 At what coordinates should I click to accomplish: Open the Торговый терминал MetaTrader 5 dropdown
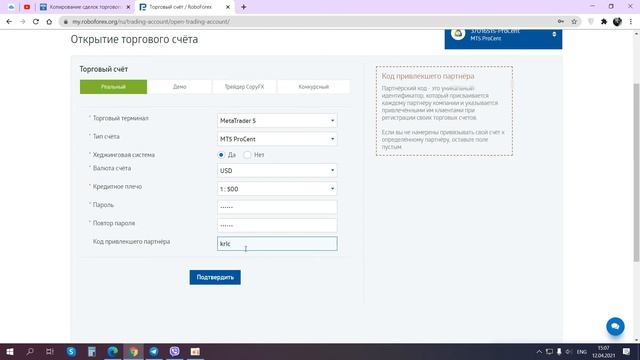277,121
